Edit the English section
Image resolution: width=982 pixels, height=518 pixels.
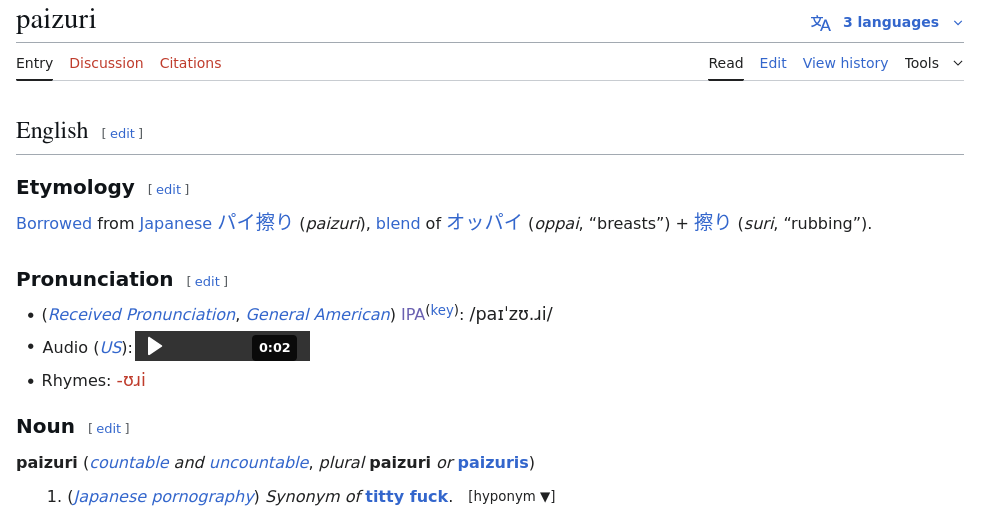click(122, 133)
